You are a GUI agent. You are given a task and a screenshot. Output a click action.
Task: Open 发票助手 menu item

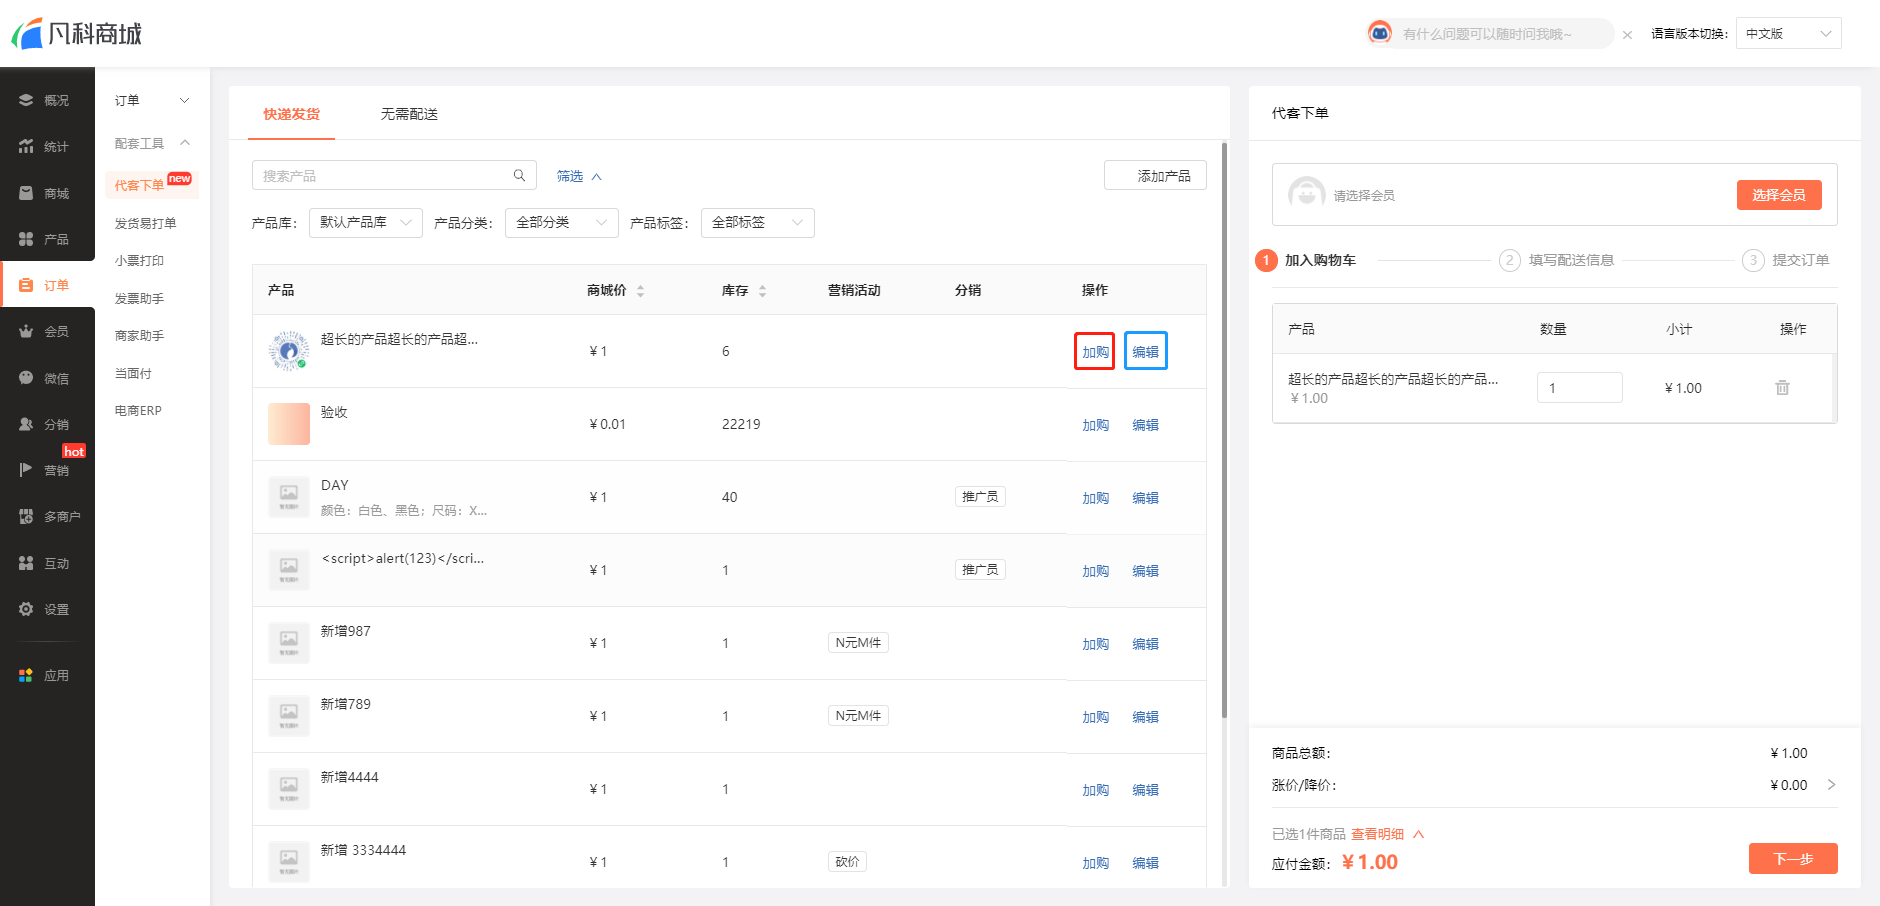click(x=139, y=298)
